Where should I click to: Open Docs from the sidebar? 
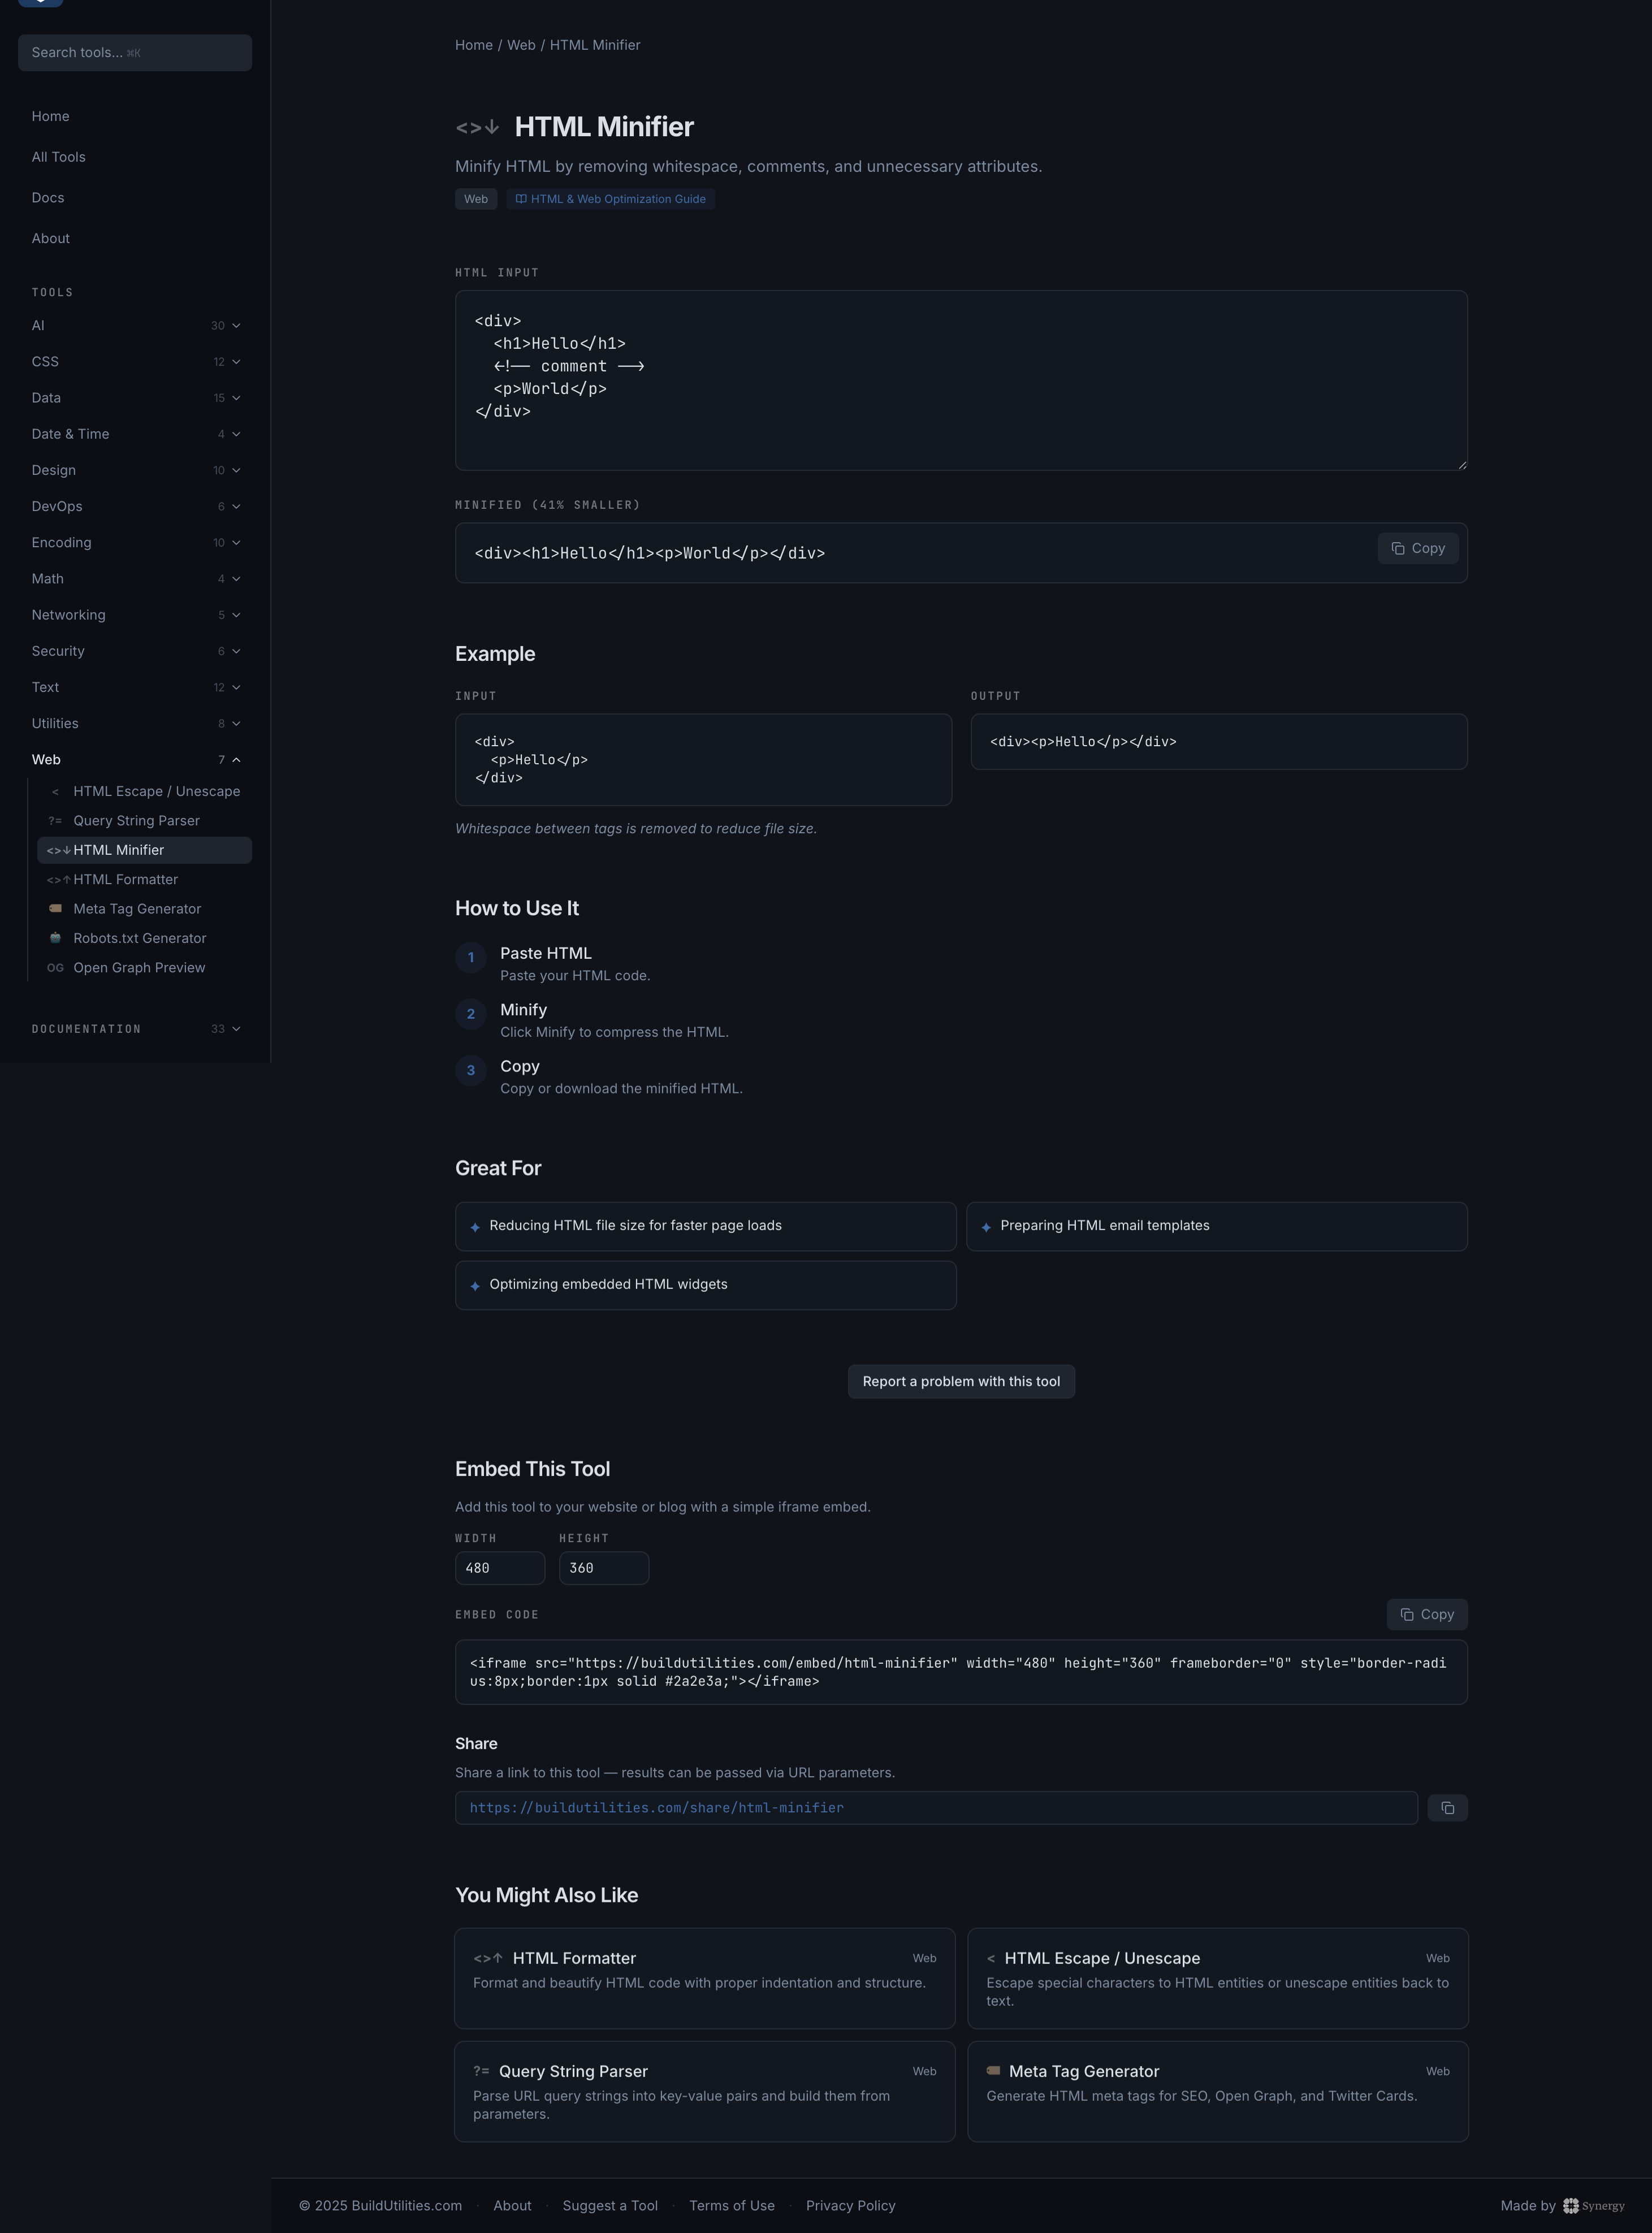pos(47,197)
